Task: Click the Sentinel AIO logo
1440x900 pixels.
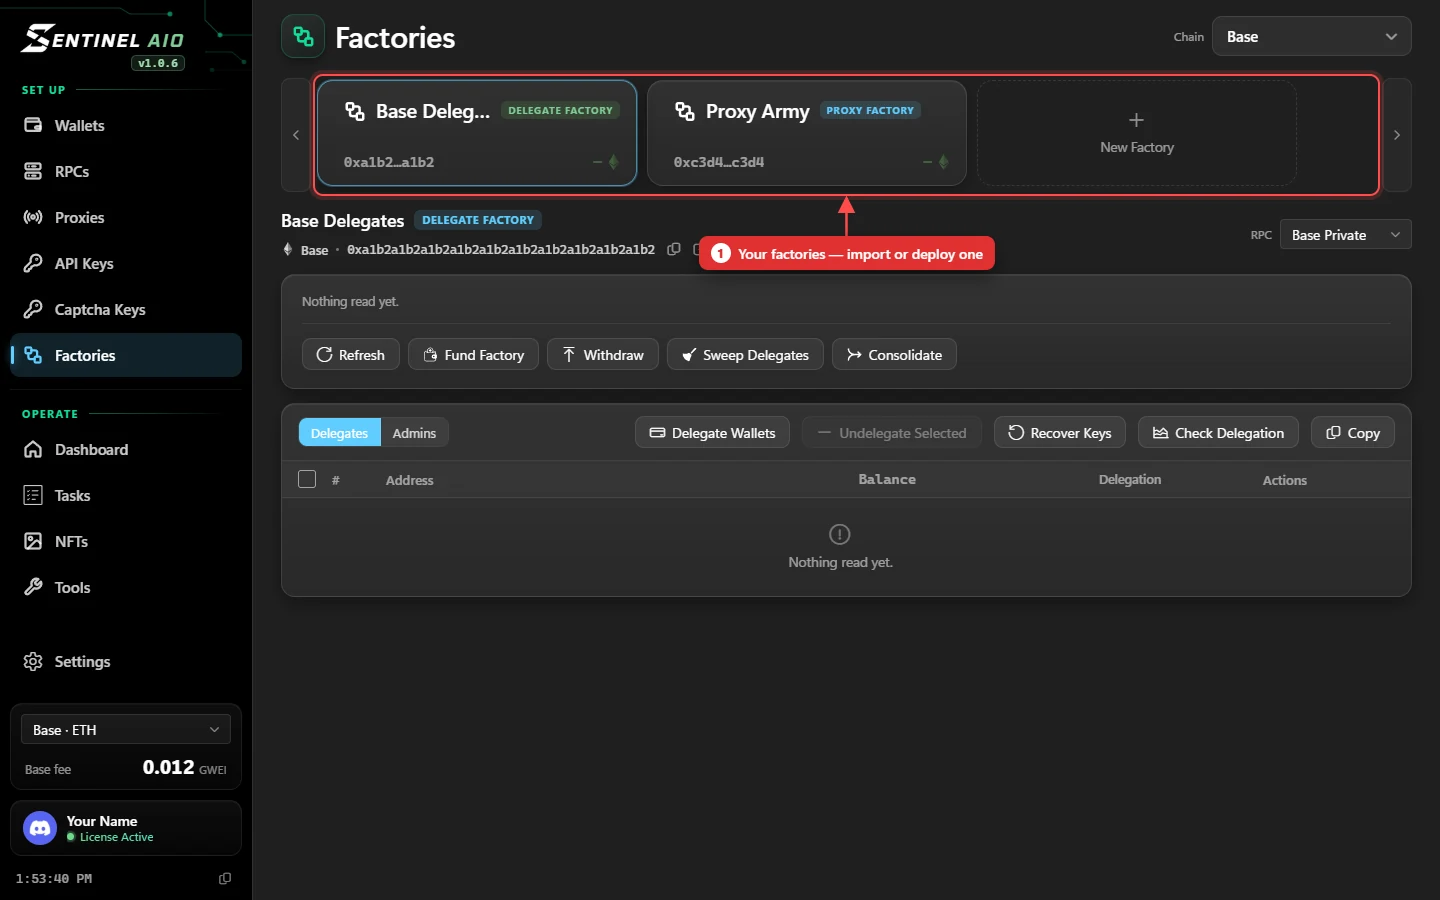Action: tap(103, 39)
